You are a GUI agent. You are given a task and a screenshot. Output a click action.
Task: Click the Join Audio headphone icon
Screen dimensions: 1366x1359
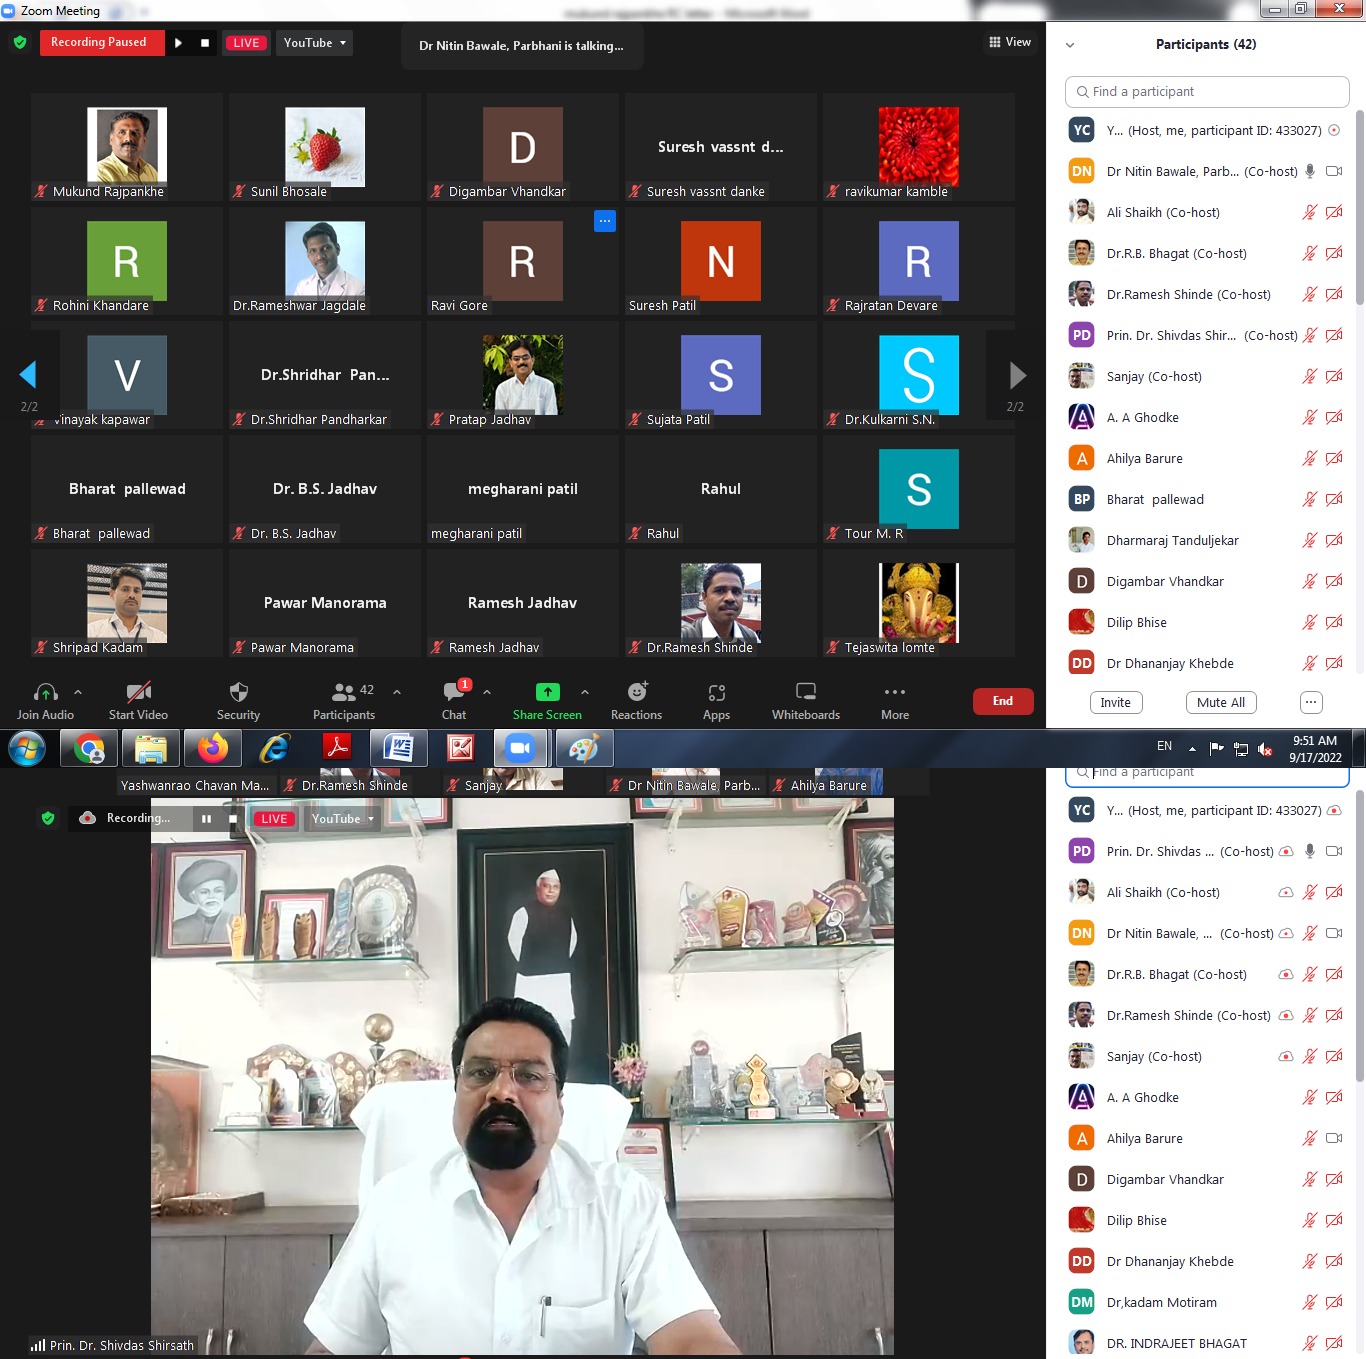click(45, 692)
